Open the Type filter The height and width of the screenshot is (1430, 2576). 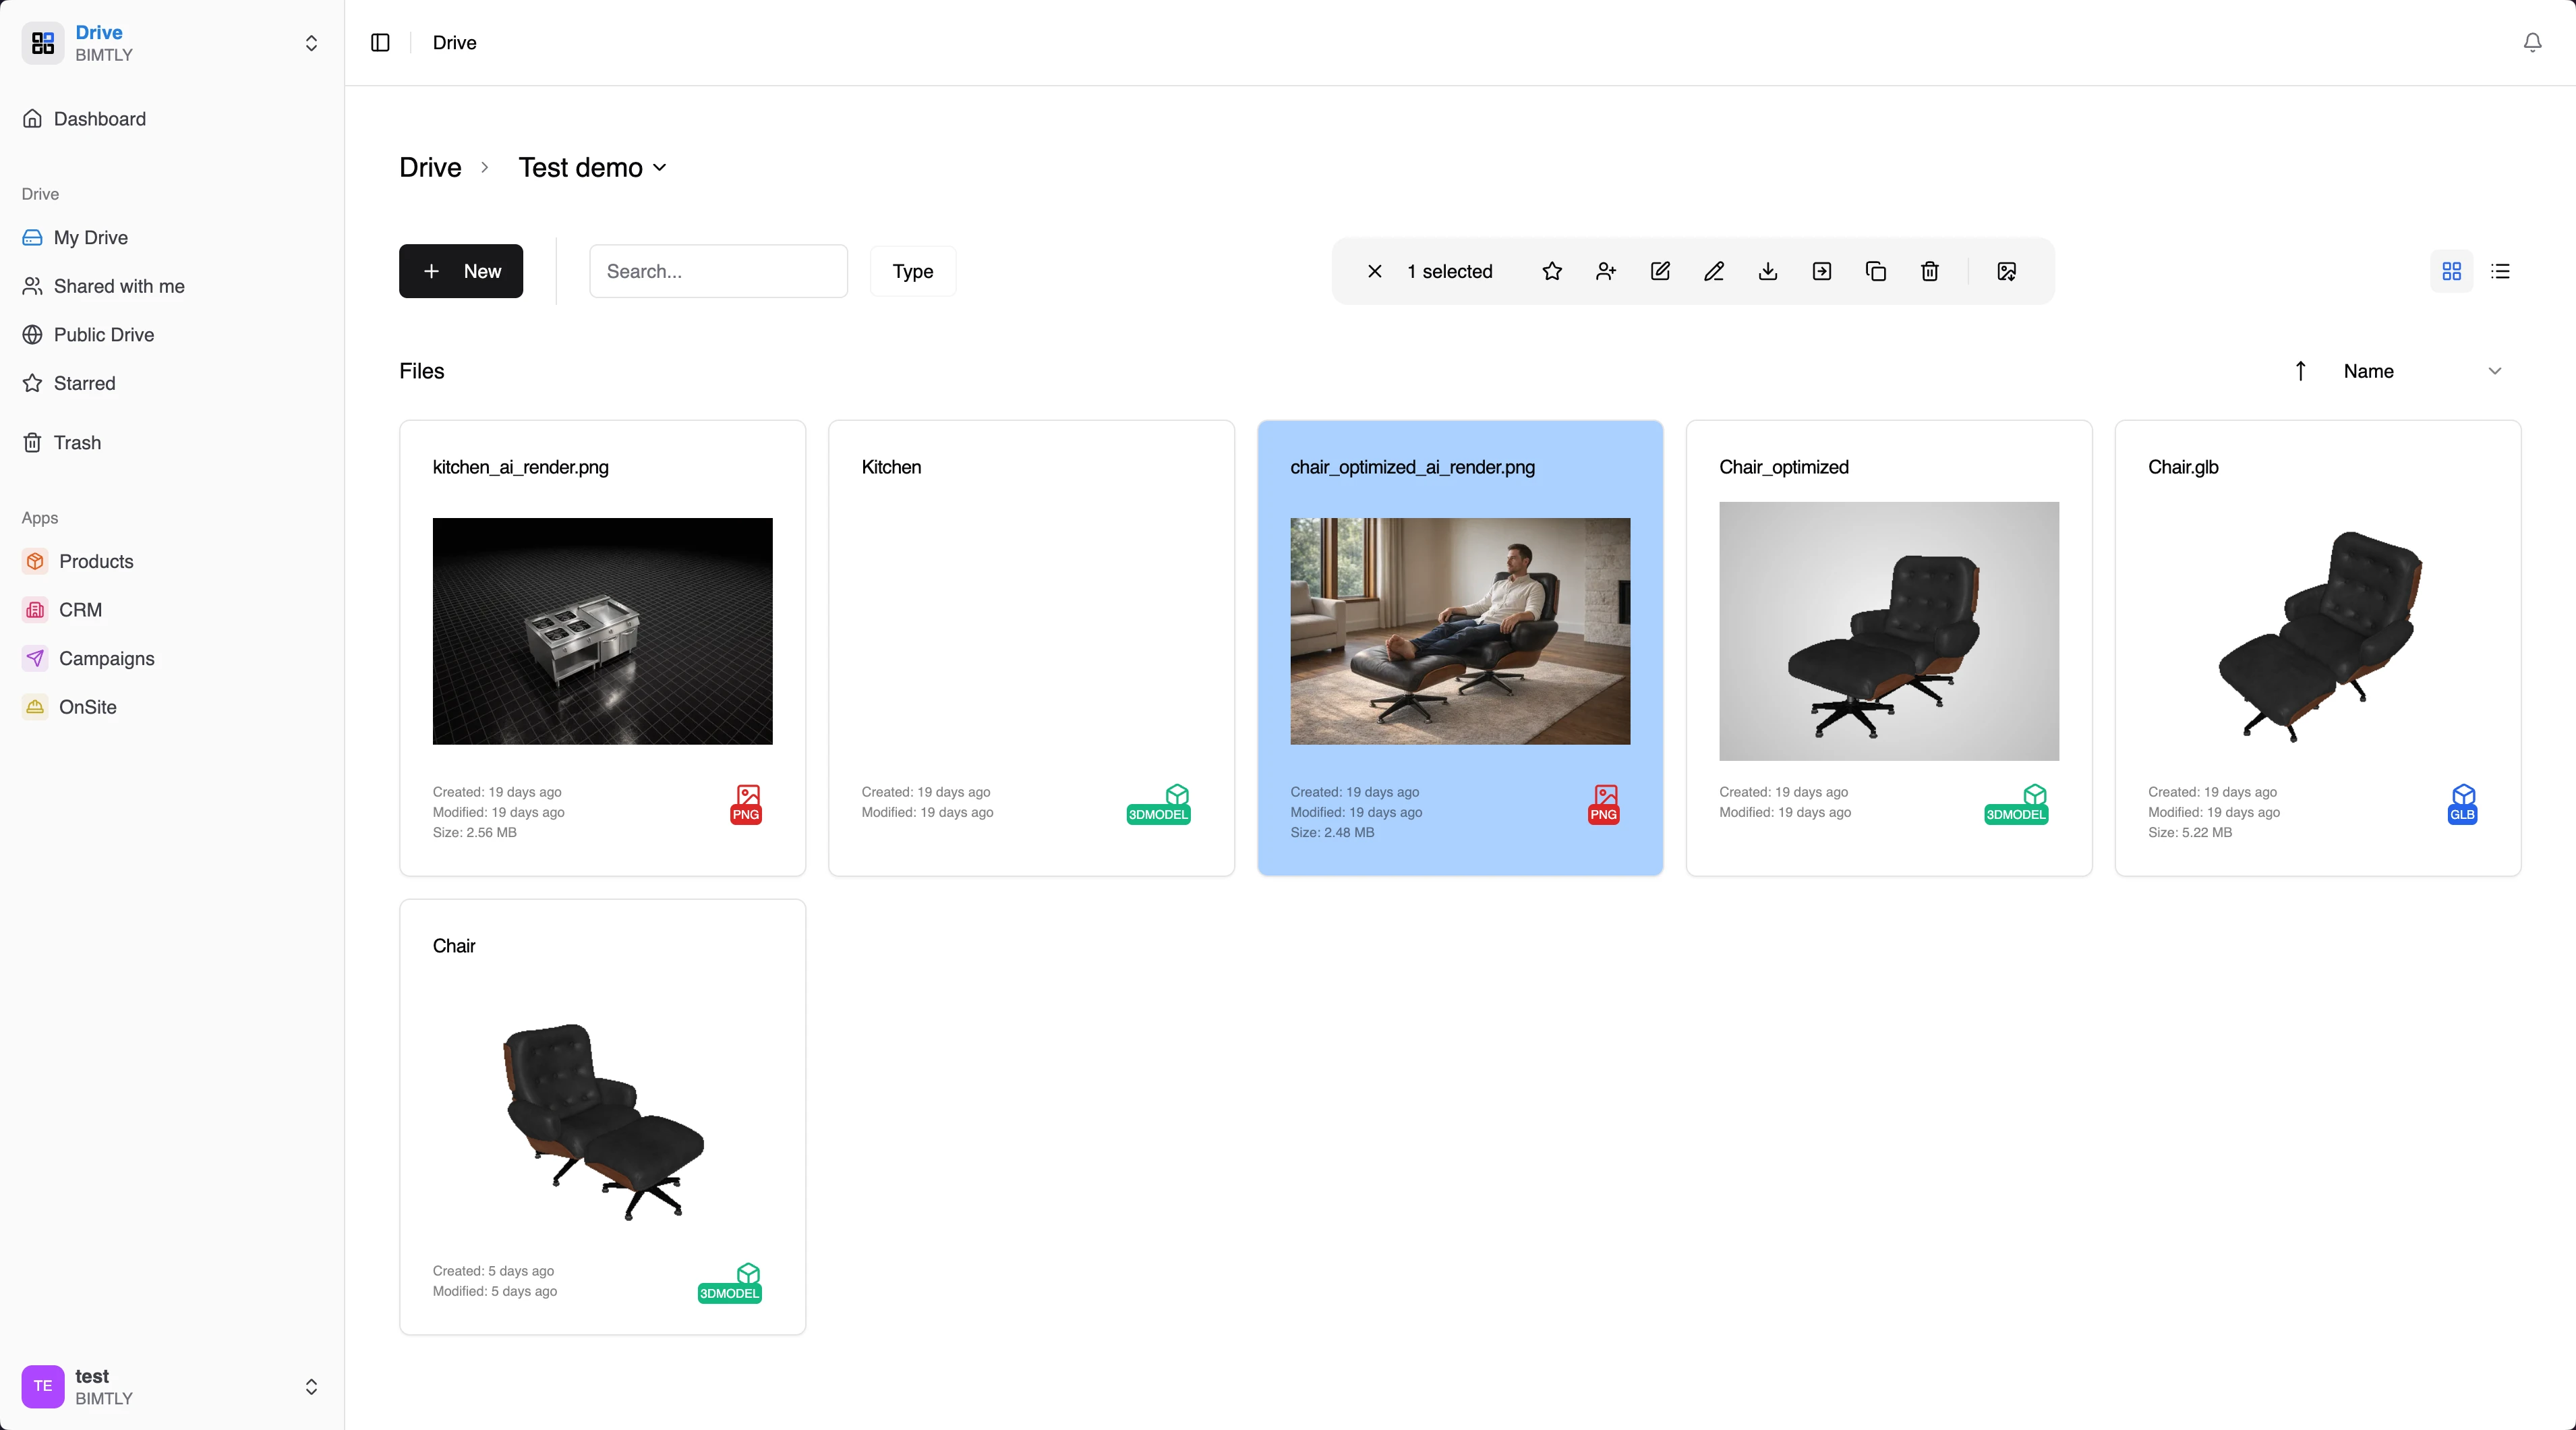(x=911, y=271)
